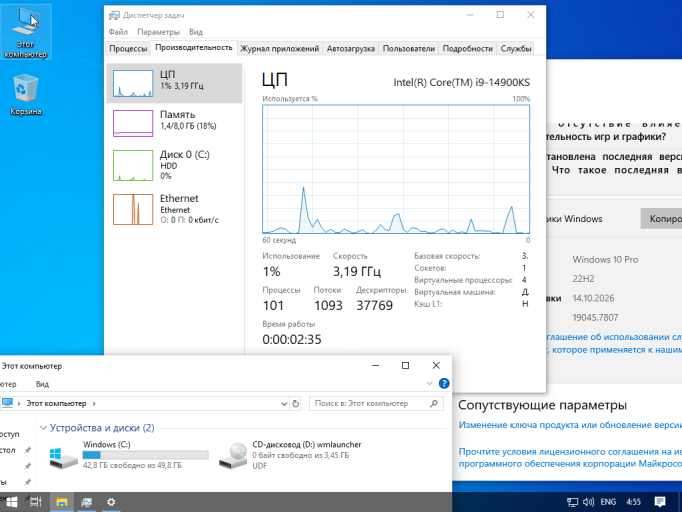This screenshot has height=512, width=682.
Task: Collapse the Устройства и диски group
Action: click(x=43, y=428)
